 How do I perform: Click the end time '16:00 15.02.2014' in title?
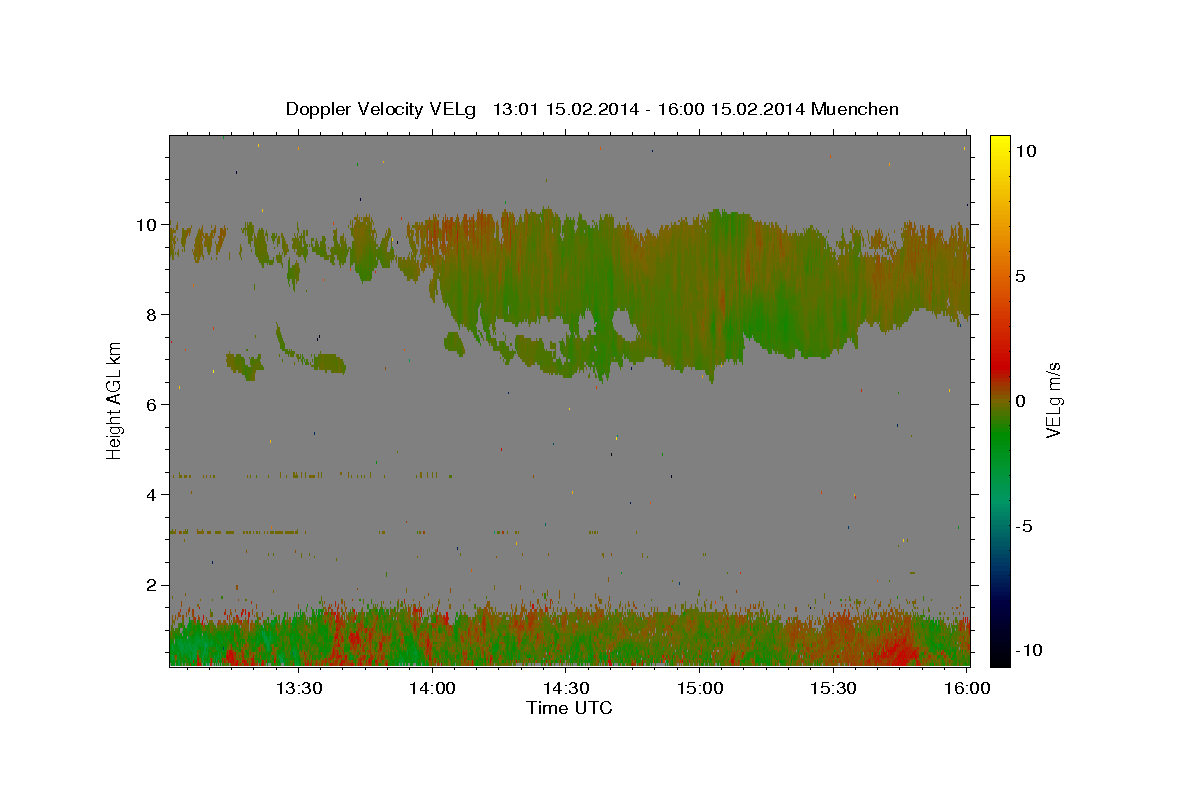(x=731, y=109)
